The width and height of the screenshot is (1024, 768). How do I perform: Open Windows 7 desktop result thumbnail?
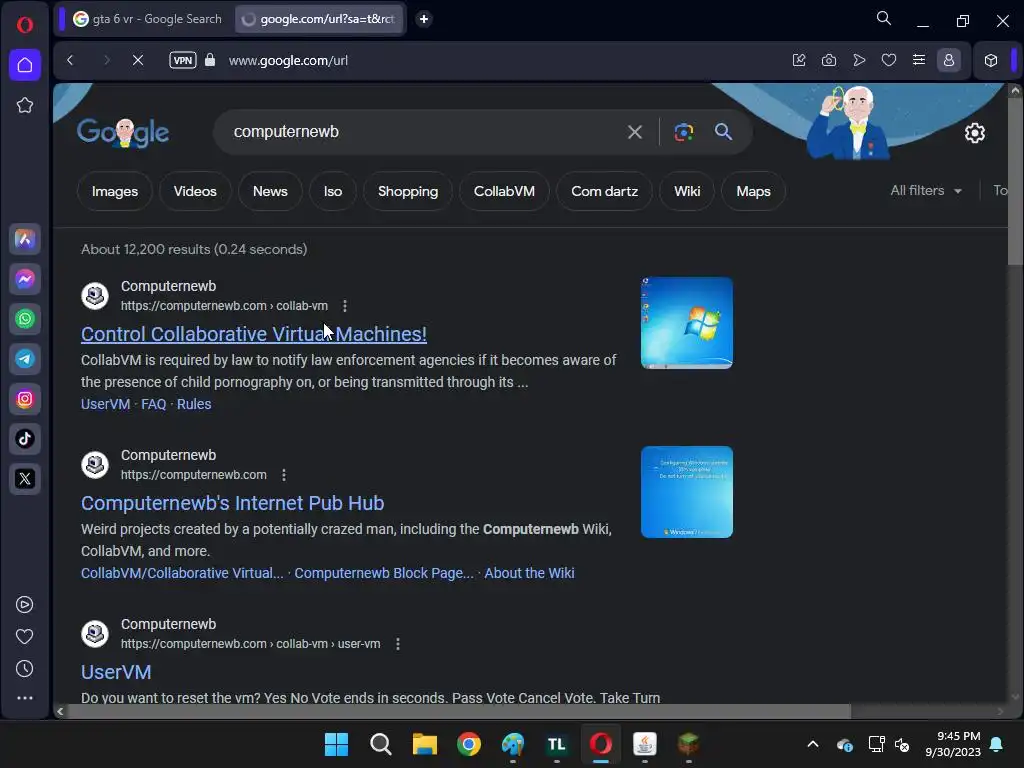(x=687, y=323)
